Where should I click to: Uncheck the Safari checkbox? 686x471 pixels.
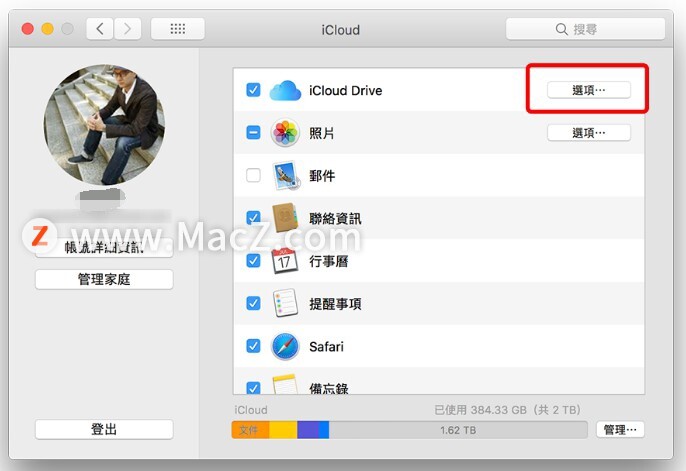click(253, 346)
